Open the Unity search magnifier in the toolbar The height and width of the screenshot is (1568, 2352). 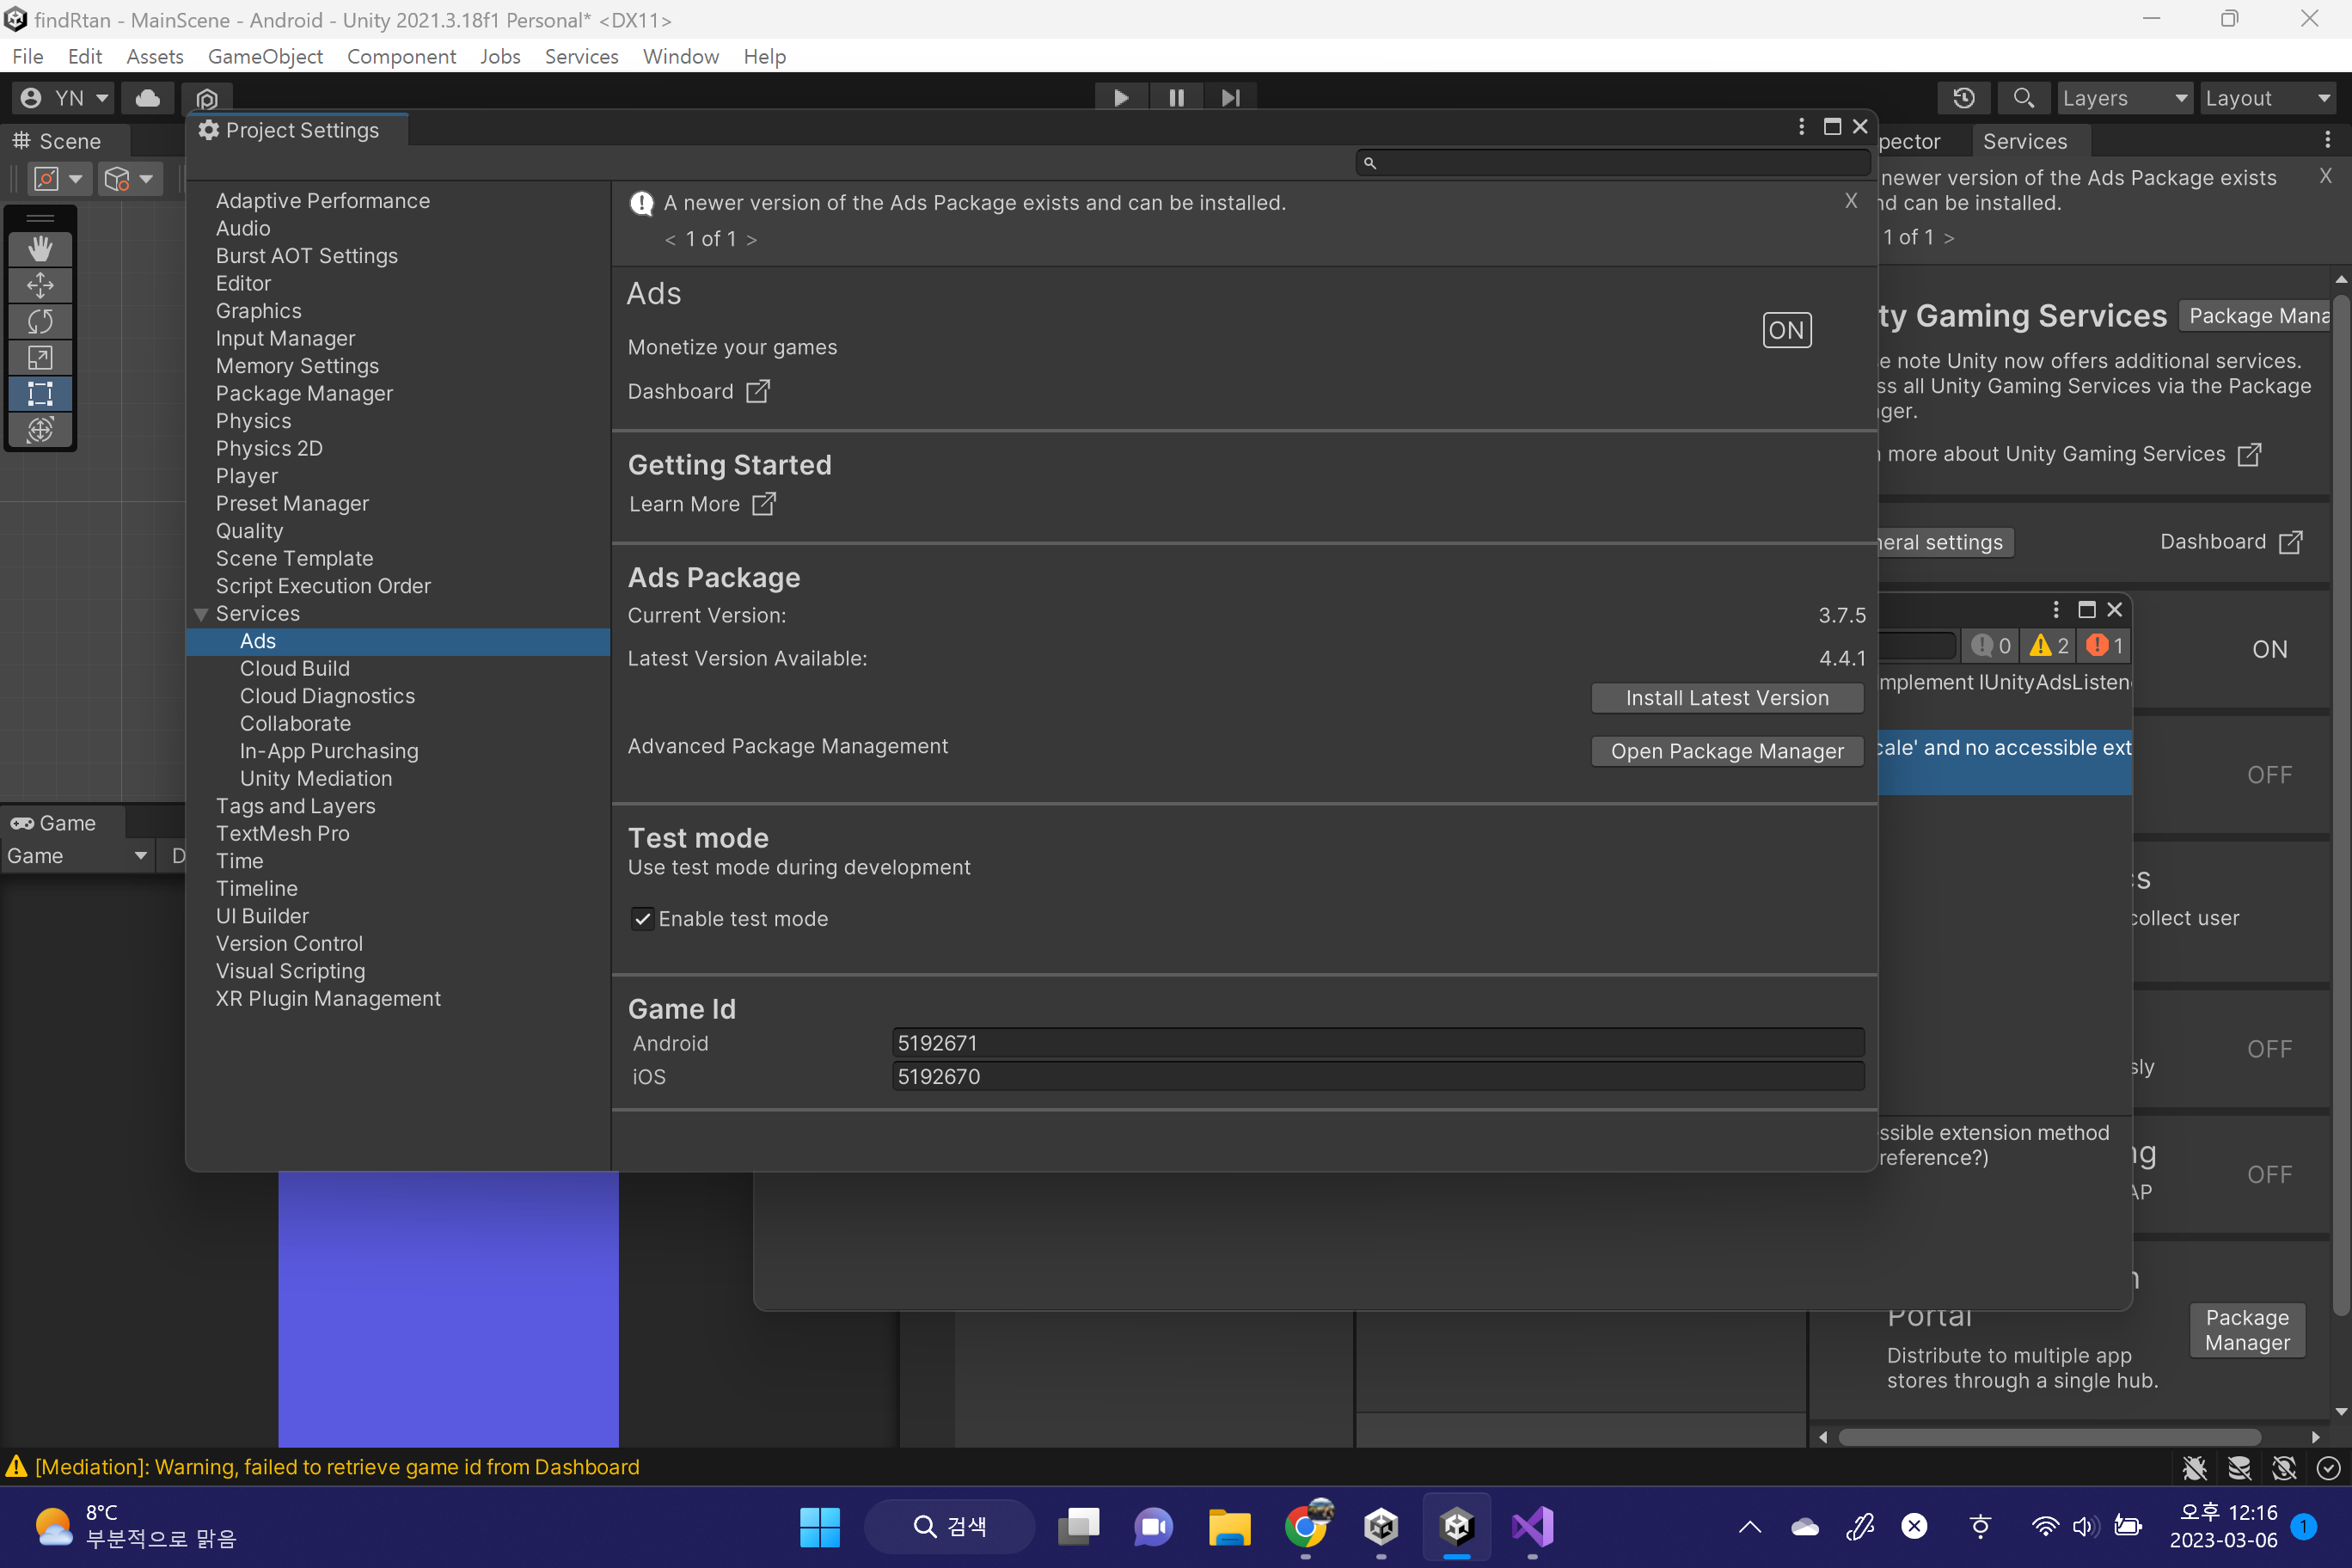[x=2023, y=98]
